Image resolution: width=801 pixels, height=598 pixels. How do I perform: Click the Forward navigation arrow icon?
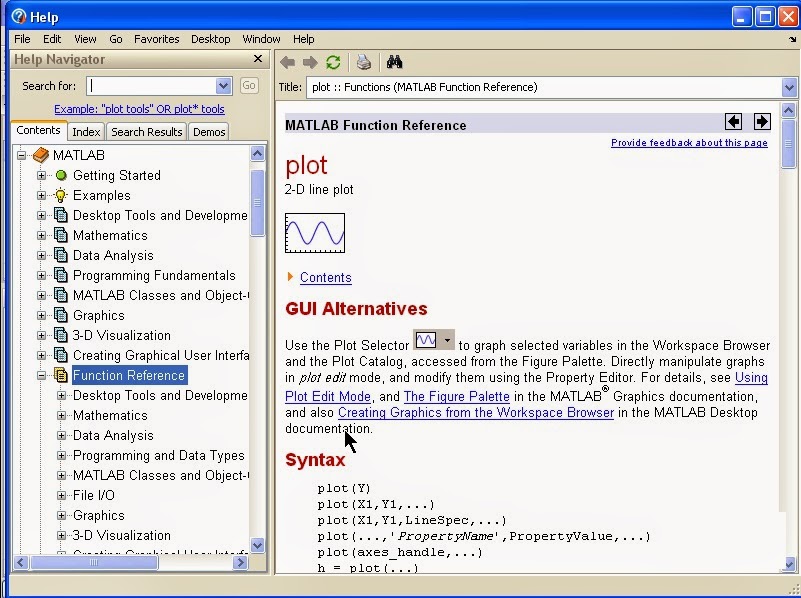coord(309,61)
